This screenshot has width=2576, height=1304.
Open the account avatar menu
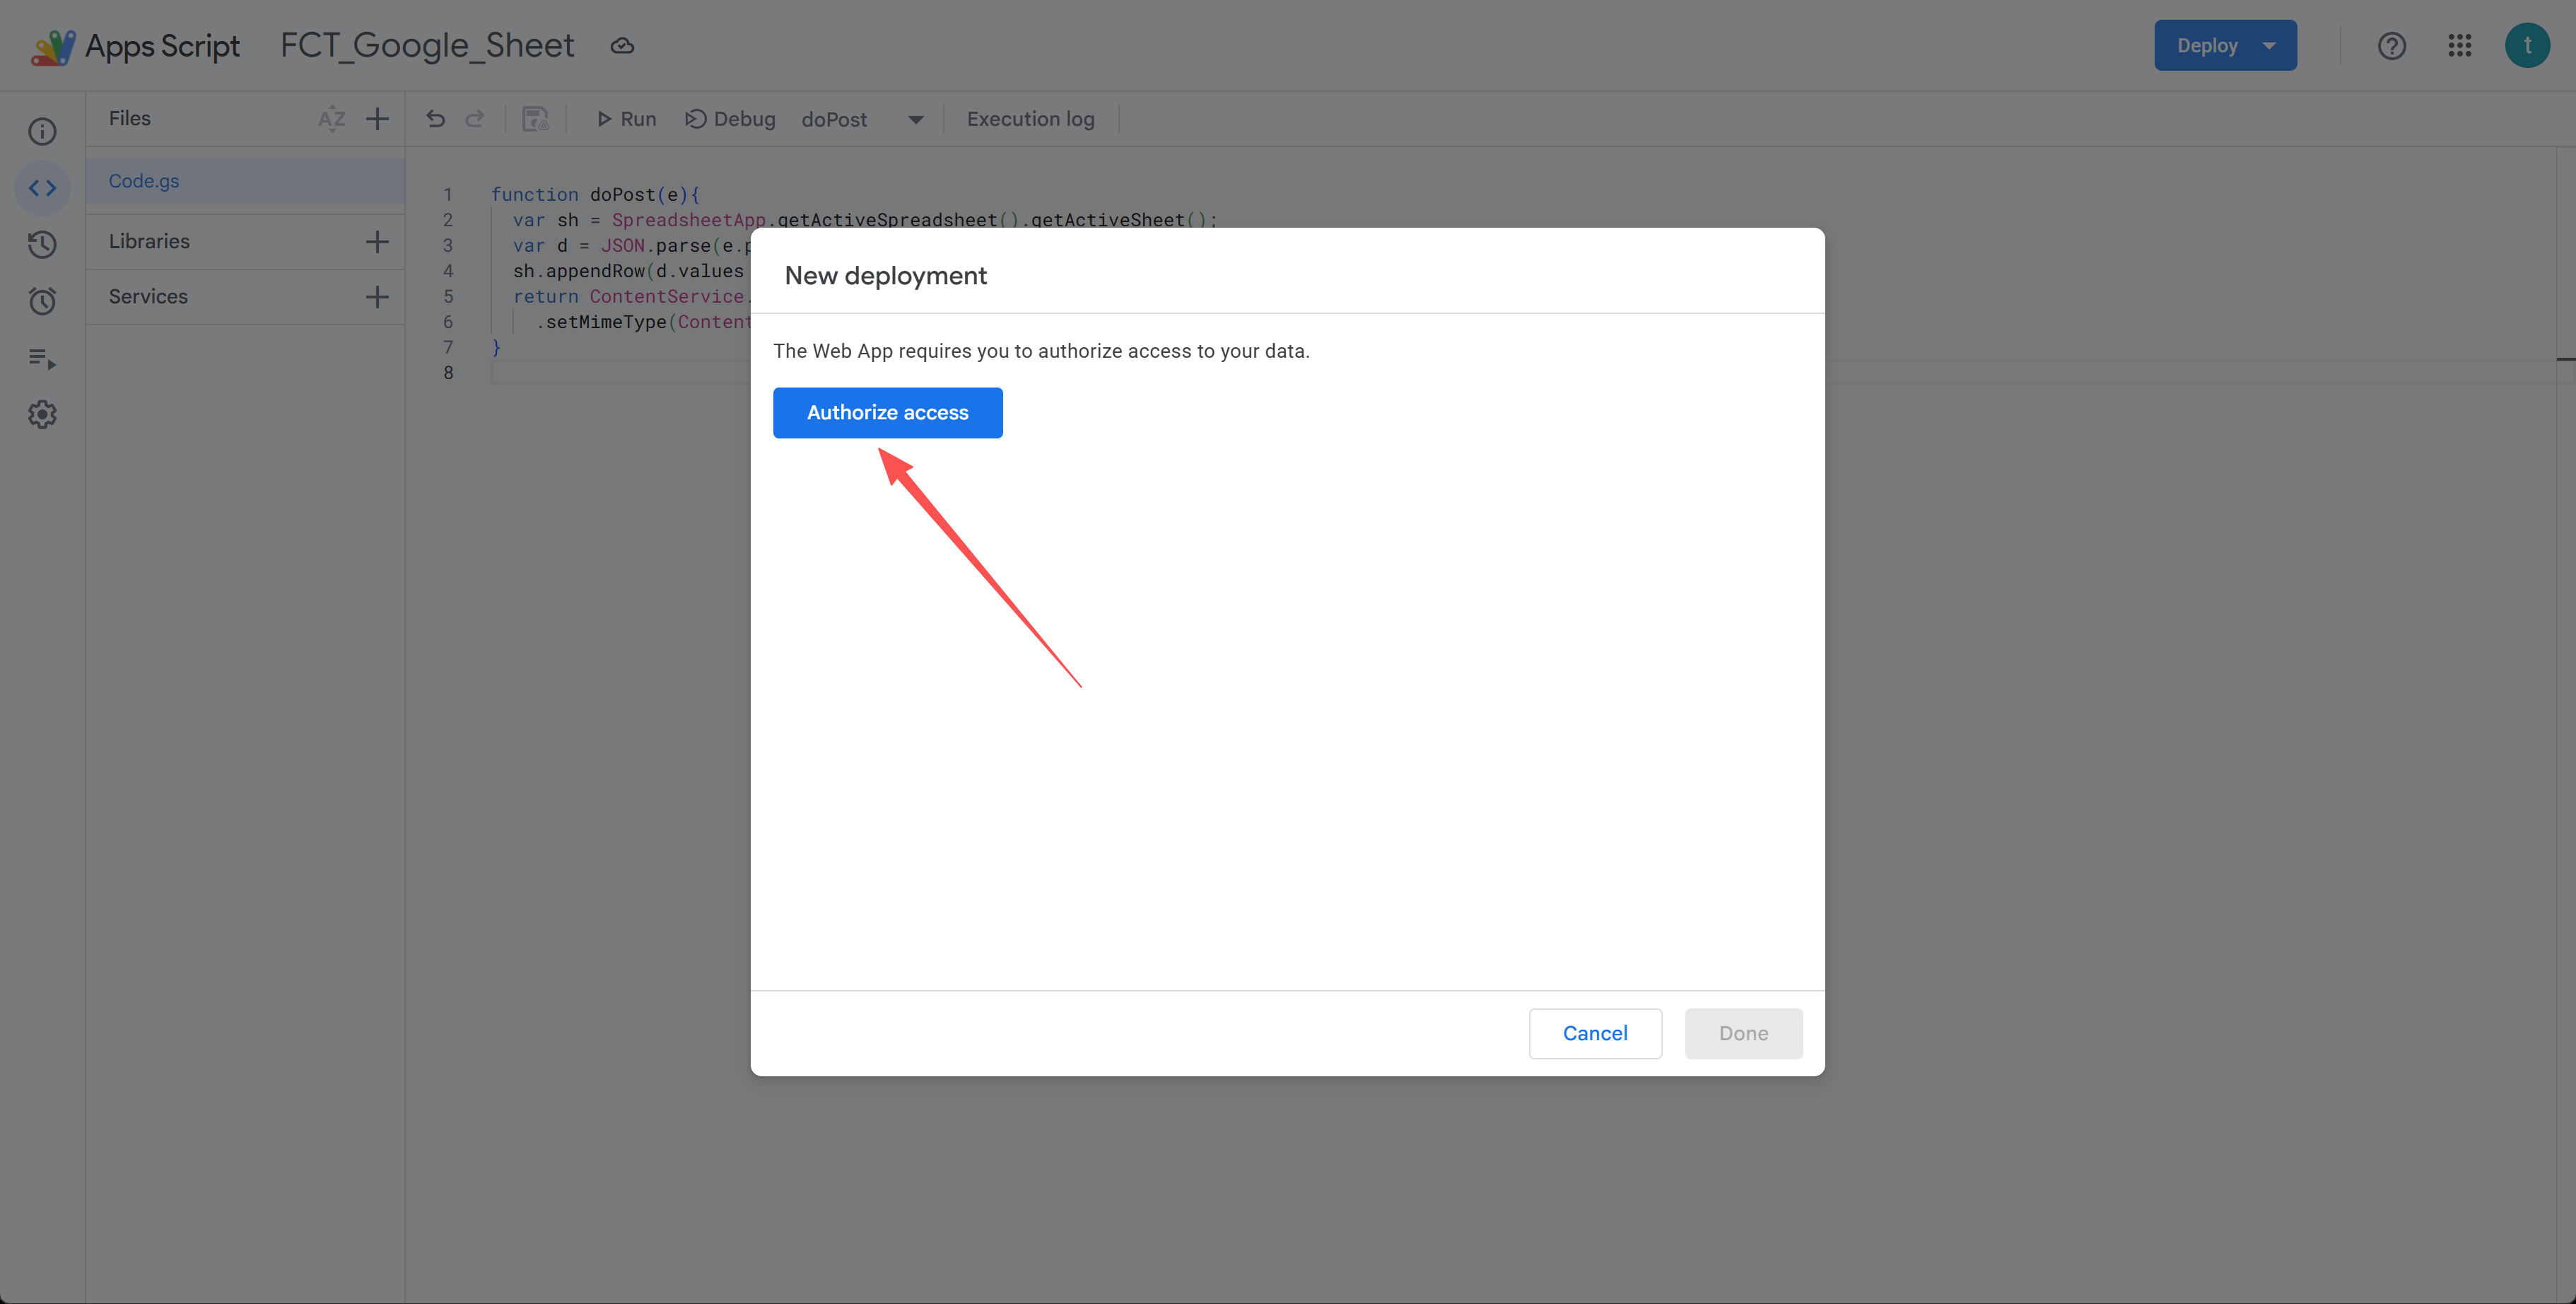click(x=2527, y=45)
